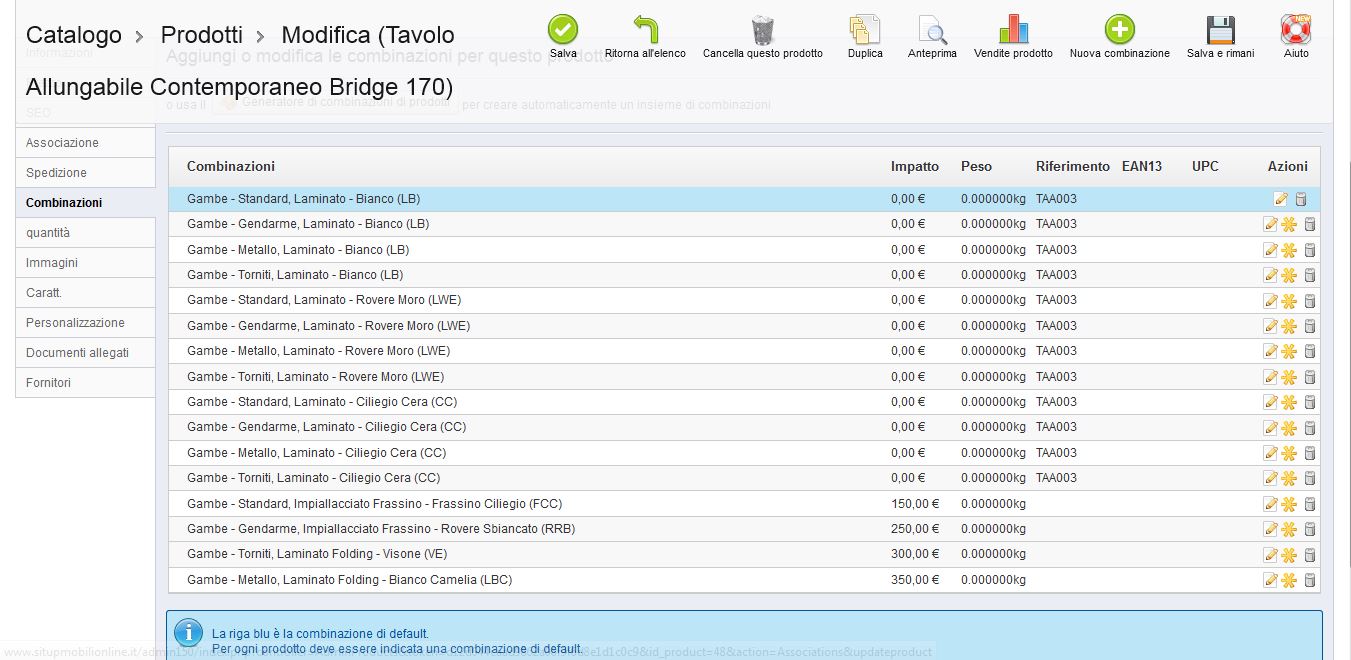Delete Gambe Metallo Ciliegio Cera (CC) combination
1351x660 pixels.
(x=1310, y=453)
